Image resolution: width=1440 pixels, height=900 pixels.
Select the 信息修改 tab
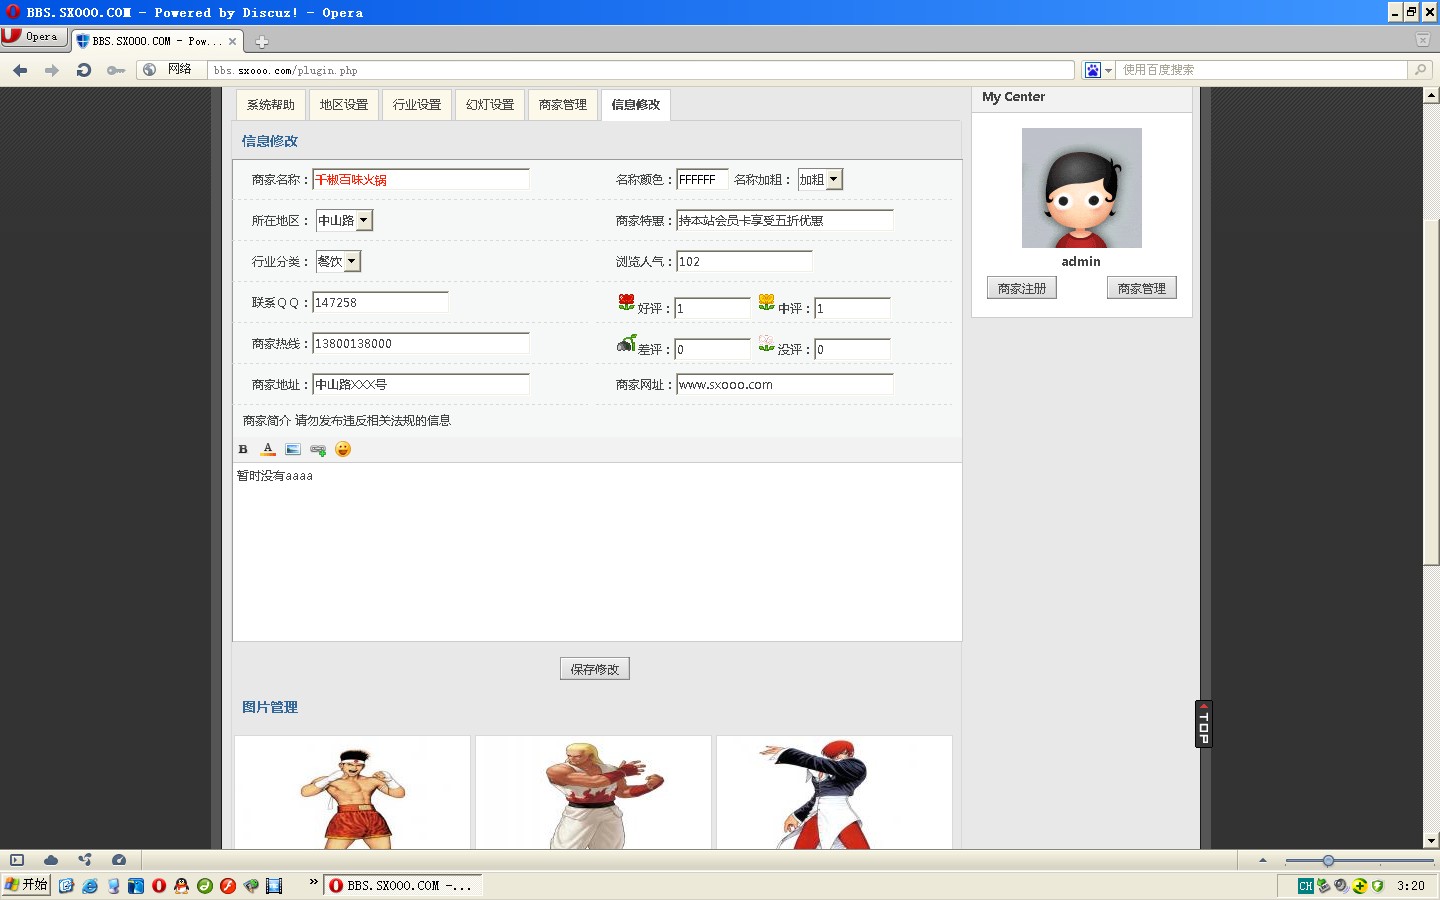coord(636,105)
